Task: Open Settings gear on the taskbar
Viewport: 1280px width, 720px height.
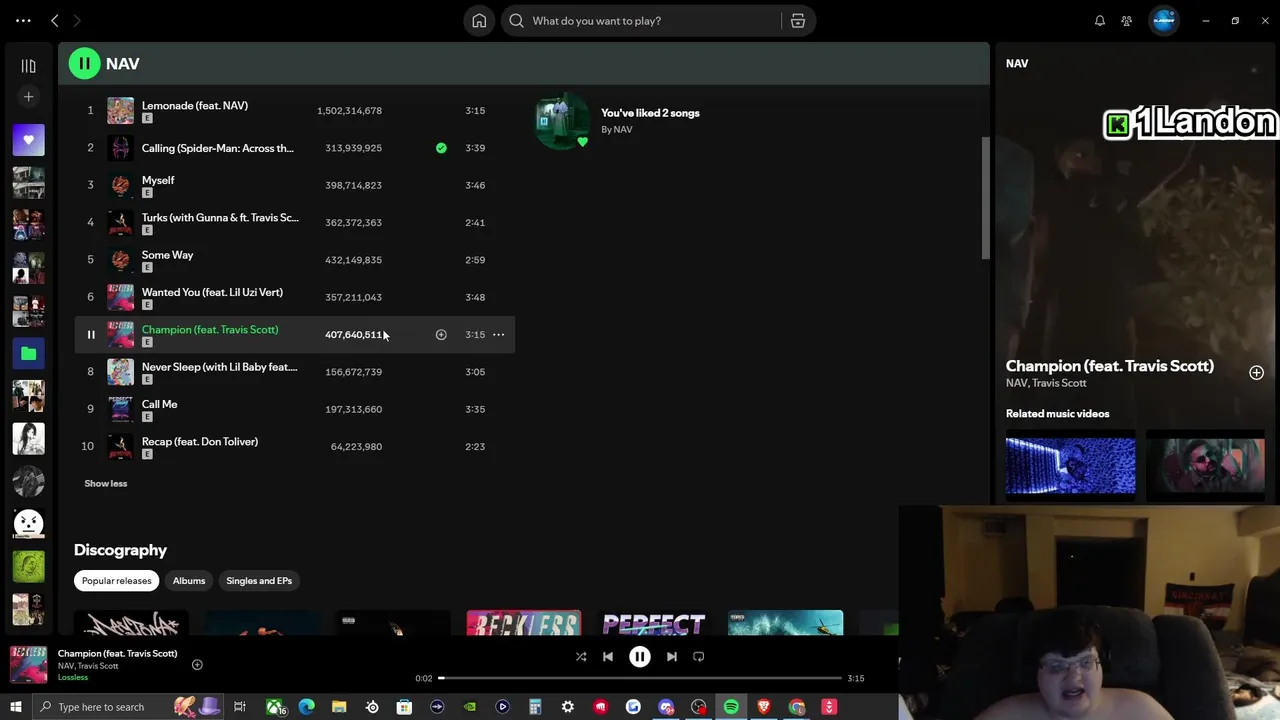Action: click(x=567, y=707)
